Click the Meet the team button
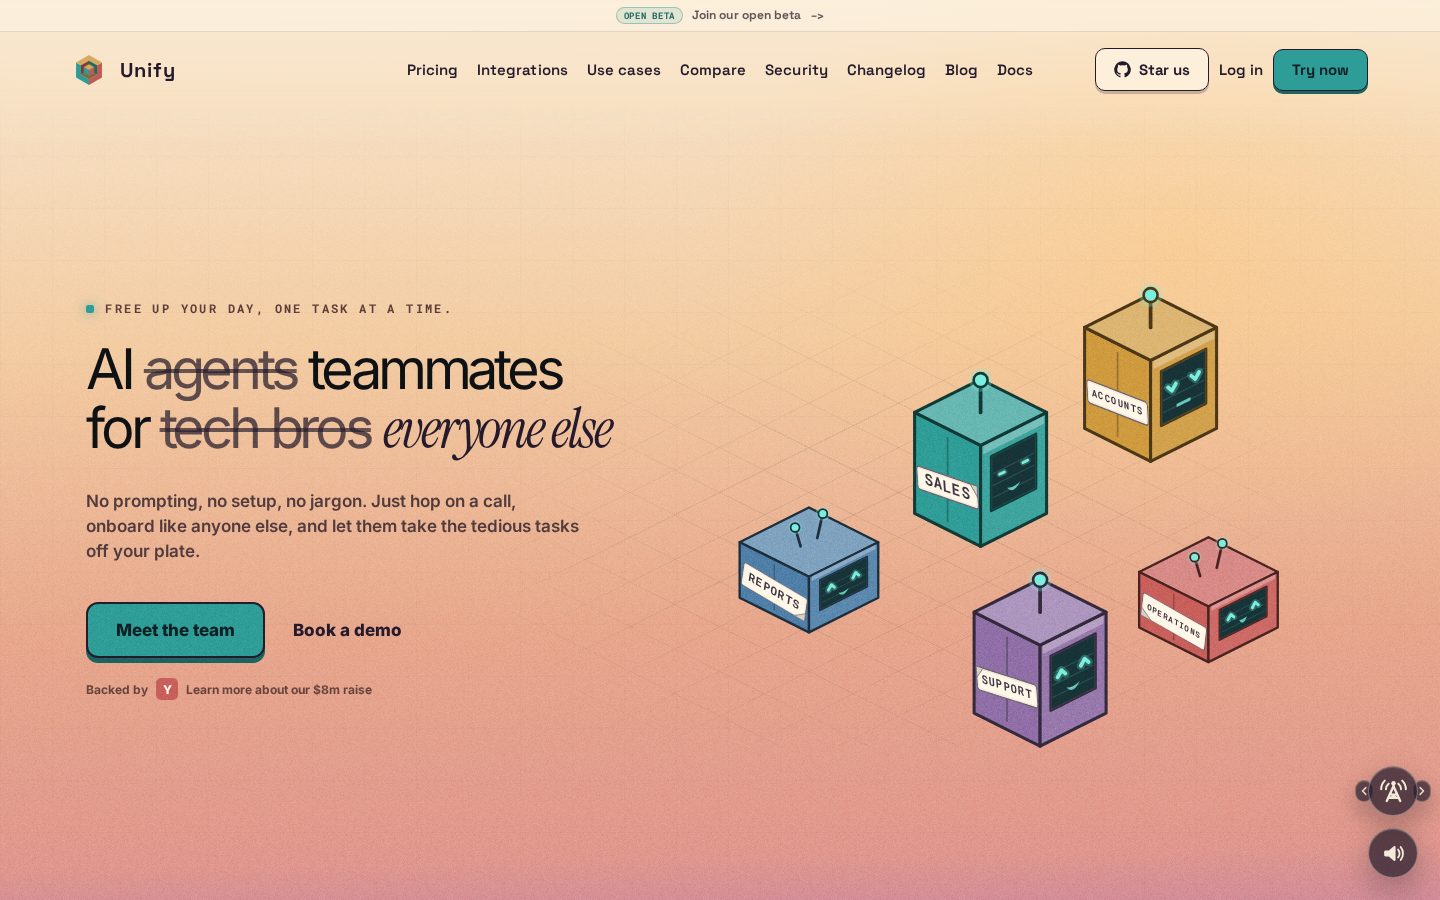The height and width of the screenshot is (900, 1440). 175,631
